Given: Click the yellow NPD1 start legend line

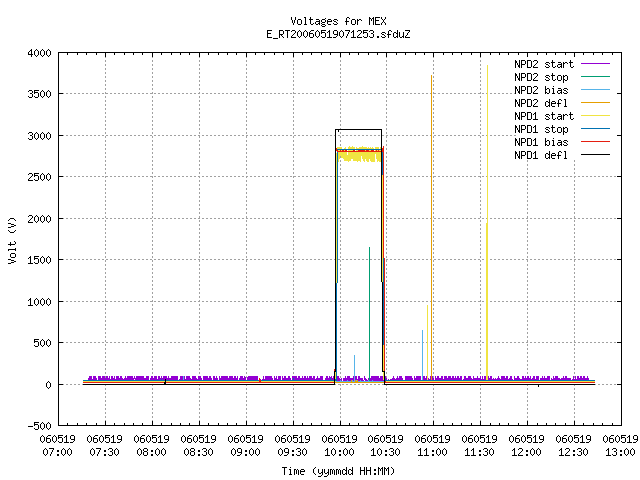Looking at the screenshot, I should click(596, 116).
